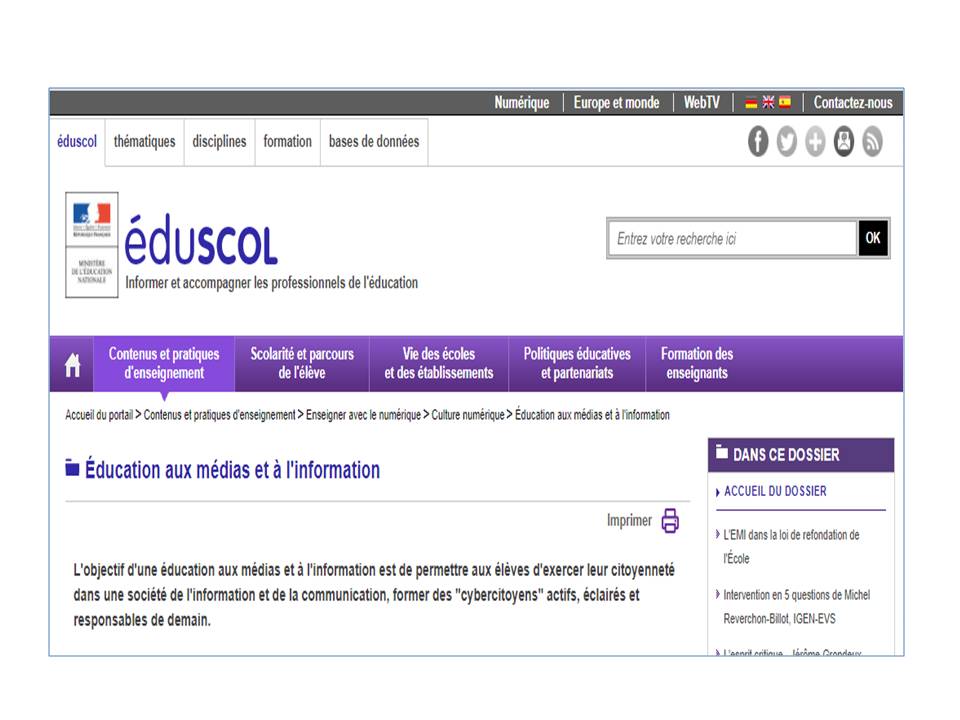Open WebTV in the top bar
The width and height of the screenshot is (960, 720).
tap(702, 103)
